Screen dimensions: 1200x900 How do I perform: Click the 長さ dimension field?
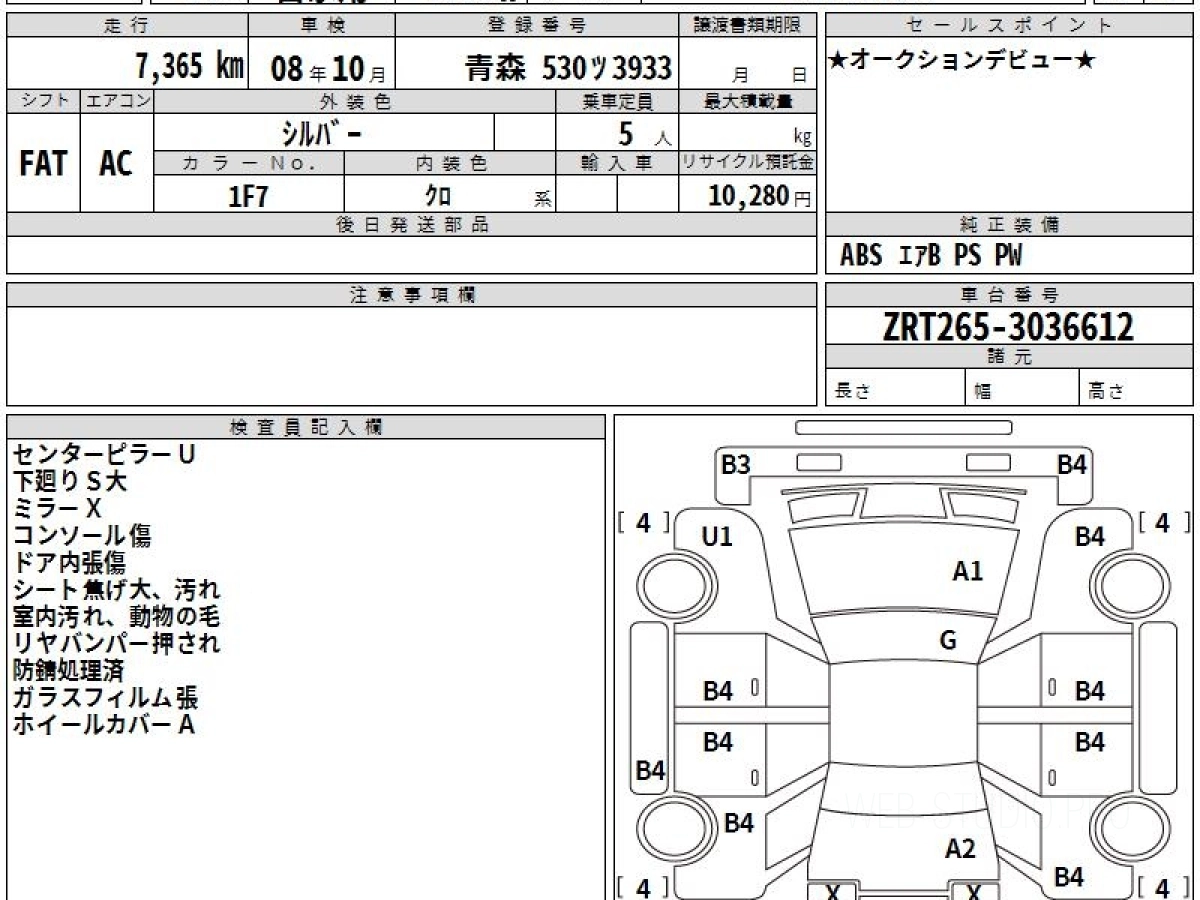pyautogui.click(x=896, y=388)
